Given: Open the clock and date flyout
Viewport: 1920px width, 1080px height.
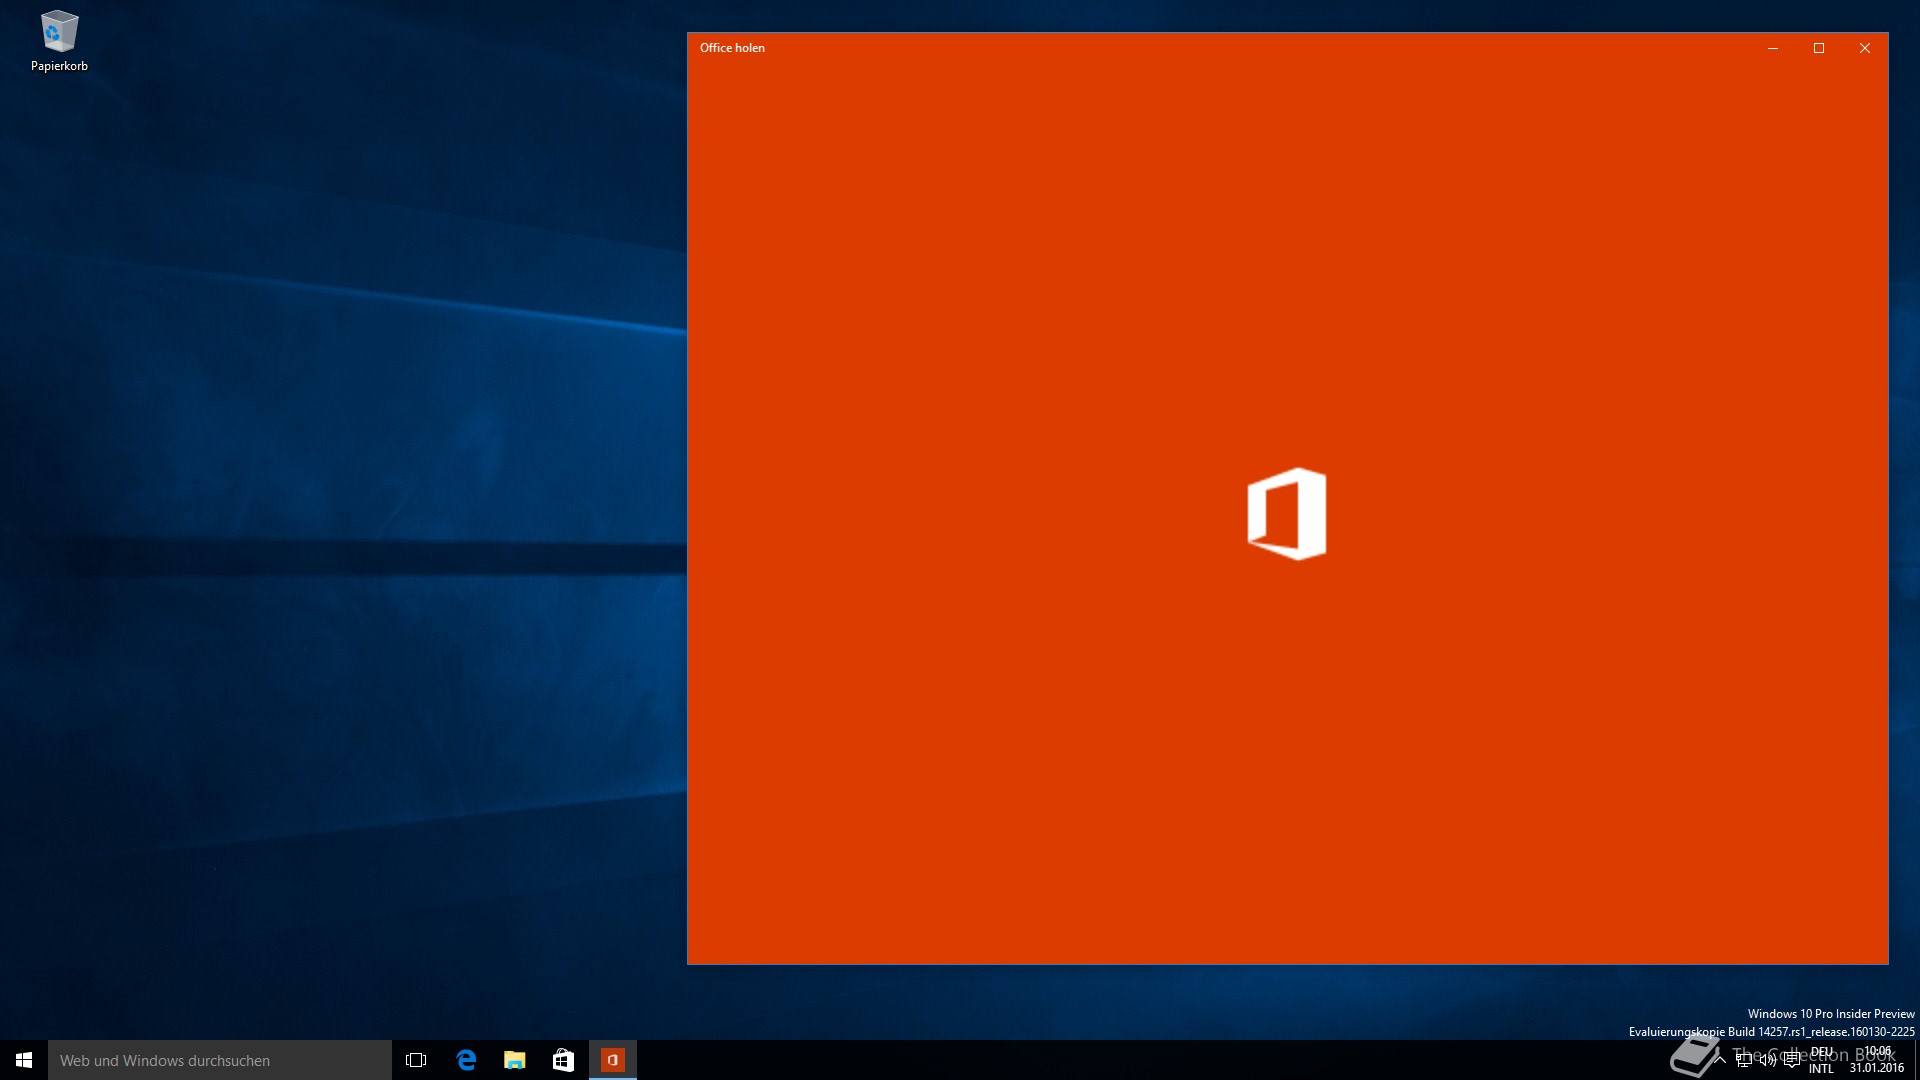Looking at the screenshot, I should coord(1877,1060).
